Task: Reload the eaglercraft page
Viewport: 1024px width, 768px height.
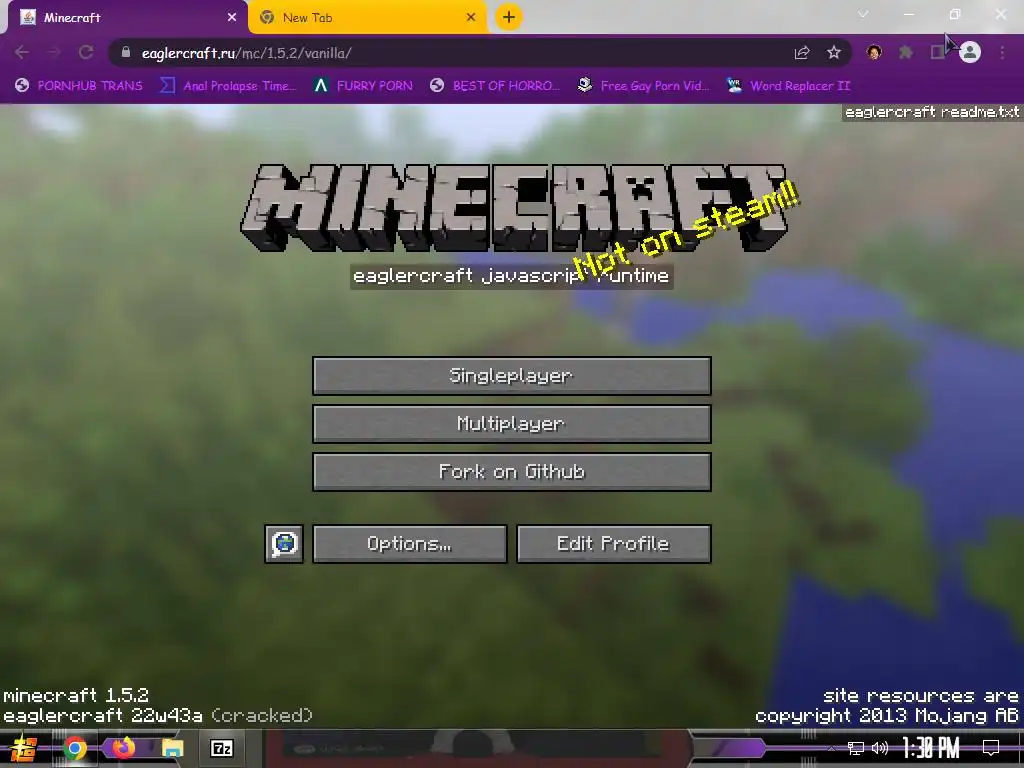Action: pyautogui.click(x=86, y=52)
